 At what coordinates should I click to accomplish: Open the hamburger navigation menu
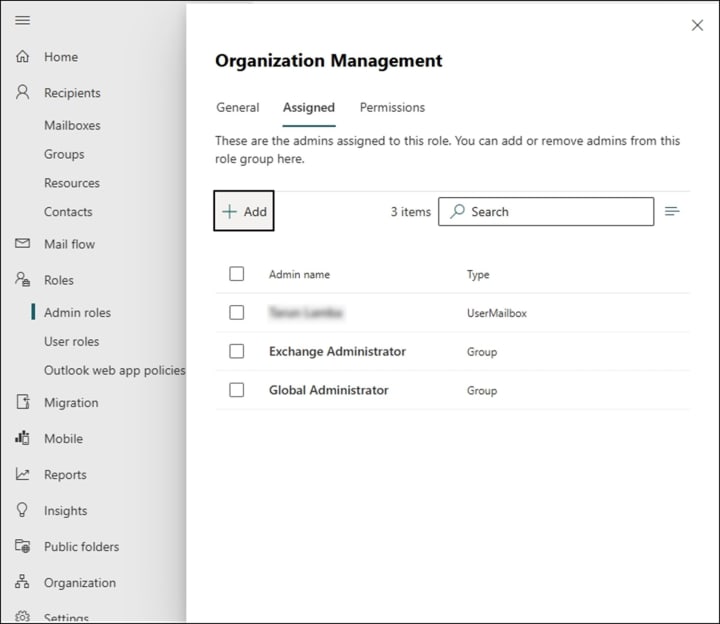22,21
